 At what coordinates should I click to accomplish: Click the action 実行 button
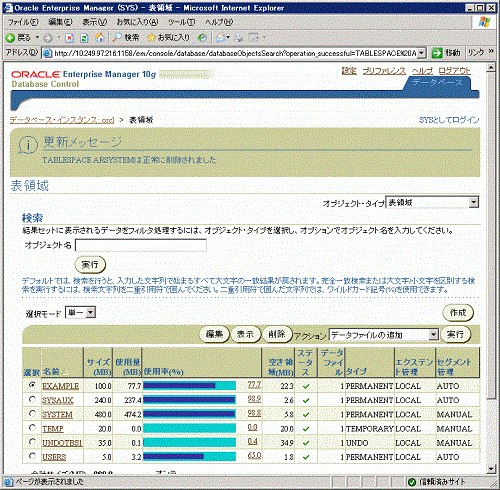click(x=455, y=334)
